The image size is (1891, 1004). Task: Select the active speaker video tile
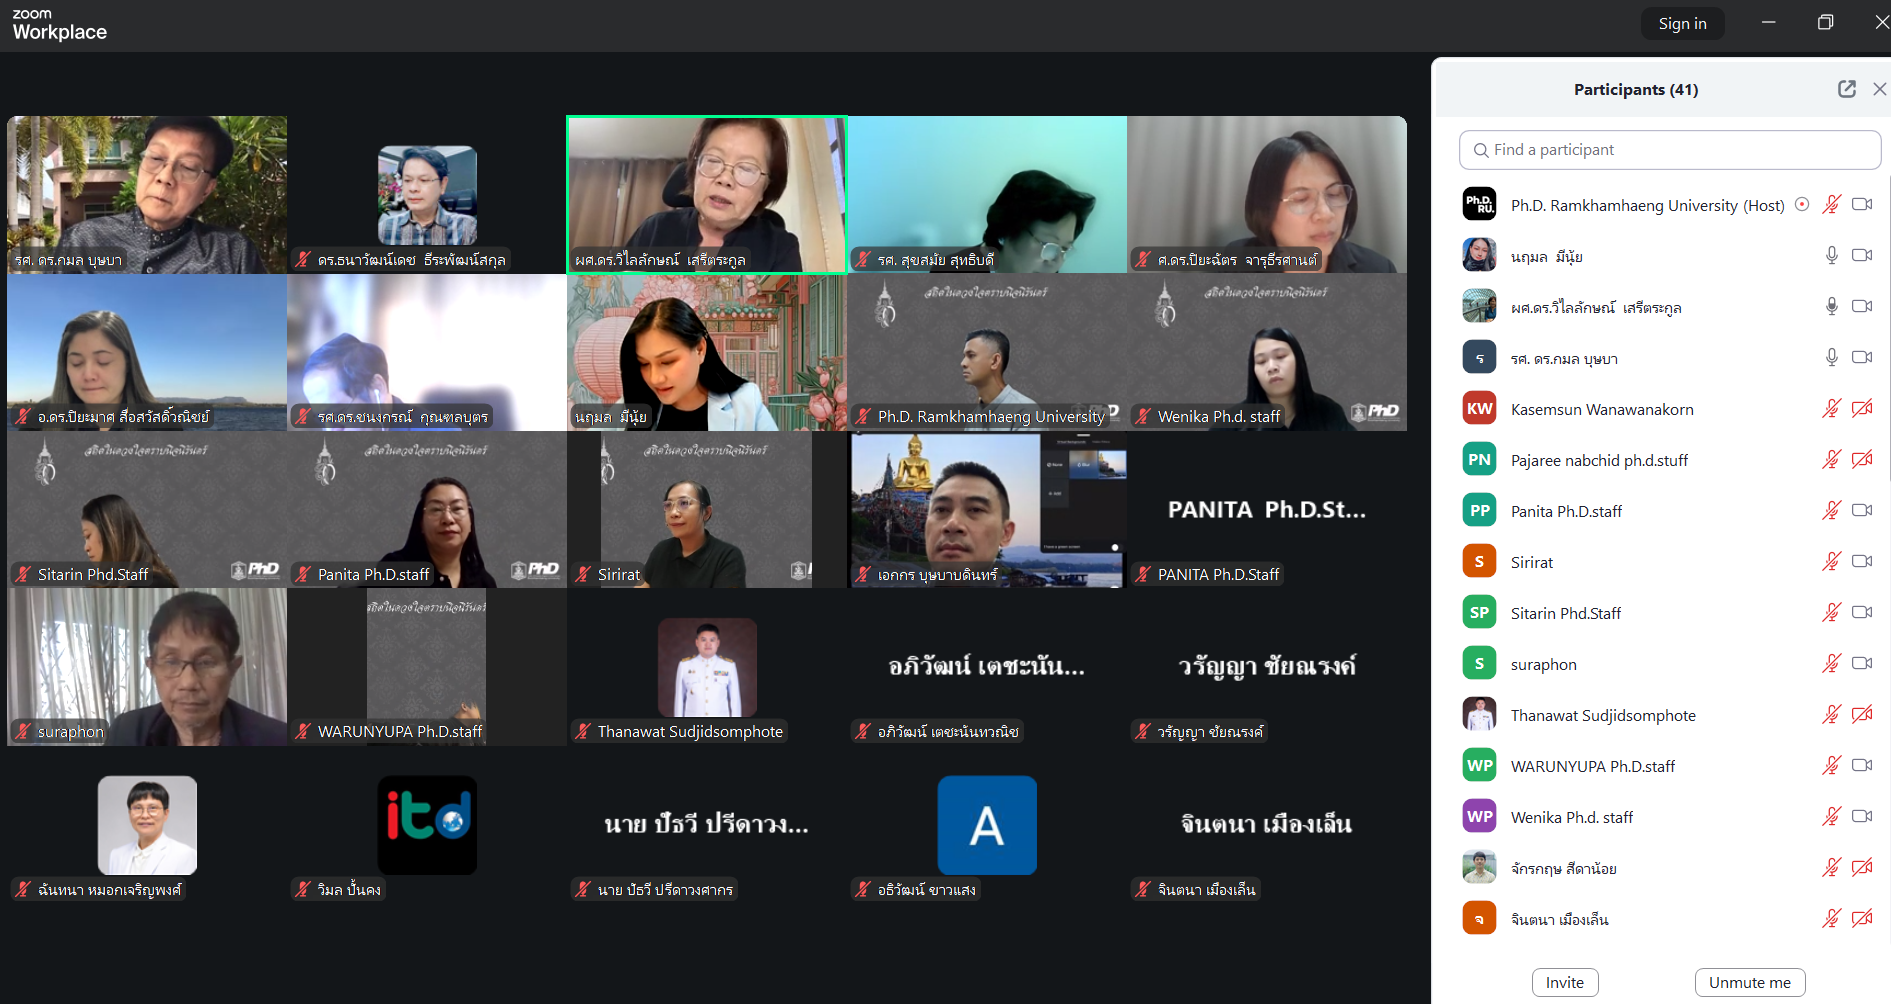point(706,194)
